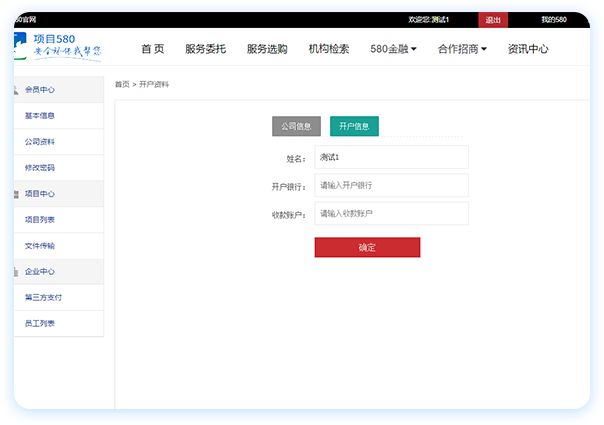
Task: Expand the 合作招商 dropdown menu
Action: tap(462, 49)
